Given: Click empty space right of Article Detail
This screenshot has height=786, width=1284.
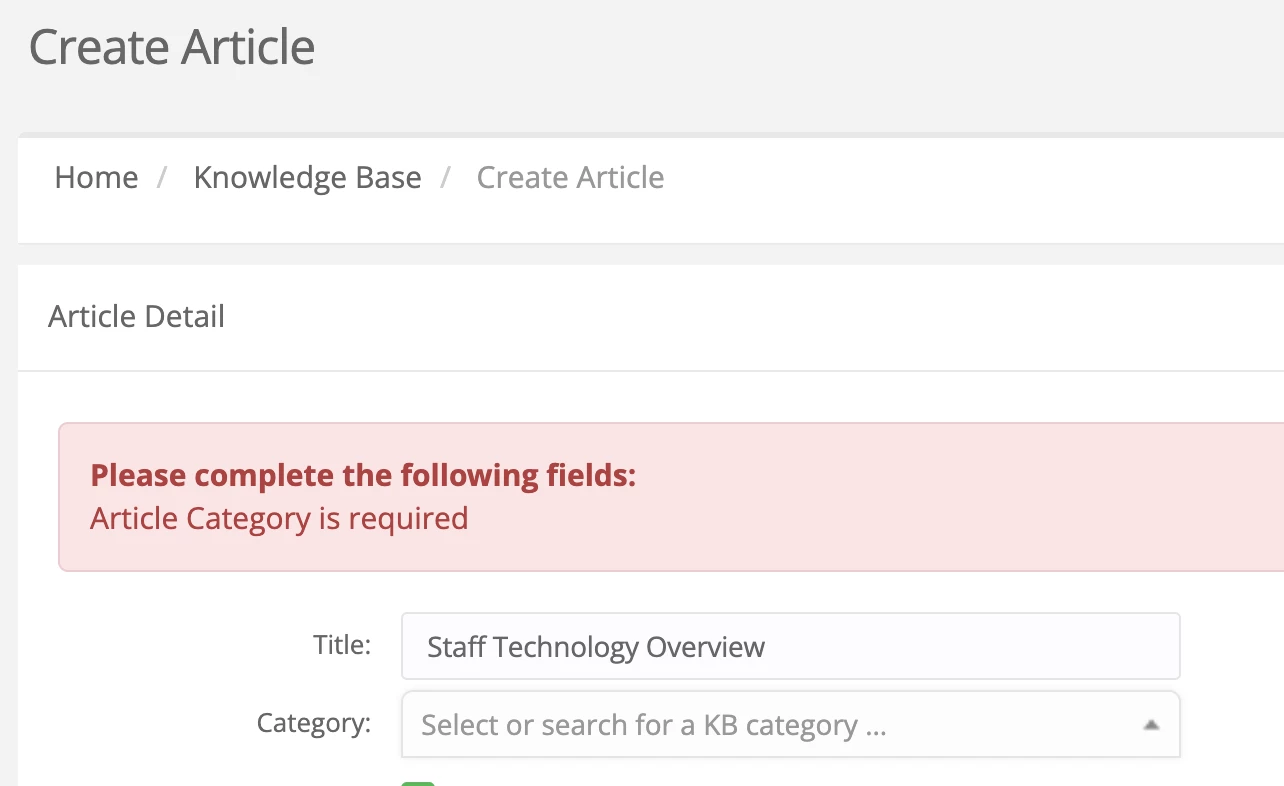Looking at the screenshot, I should coord(750,317).
